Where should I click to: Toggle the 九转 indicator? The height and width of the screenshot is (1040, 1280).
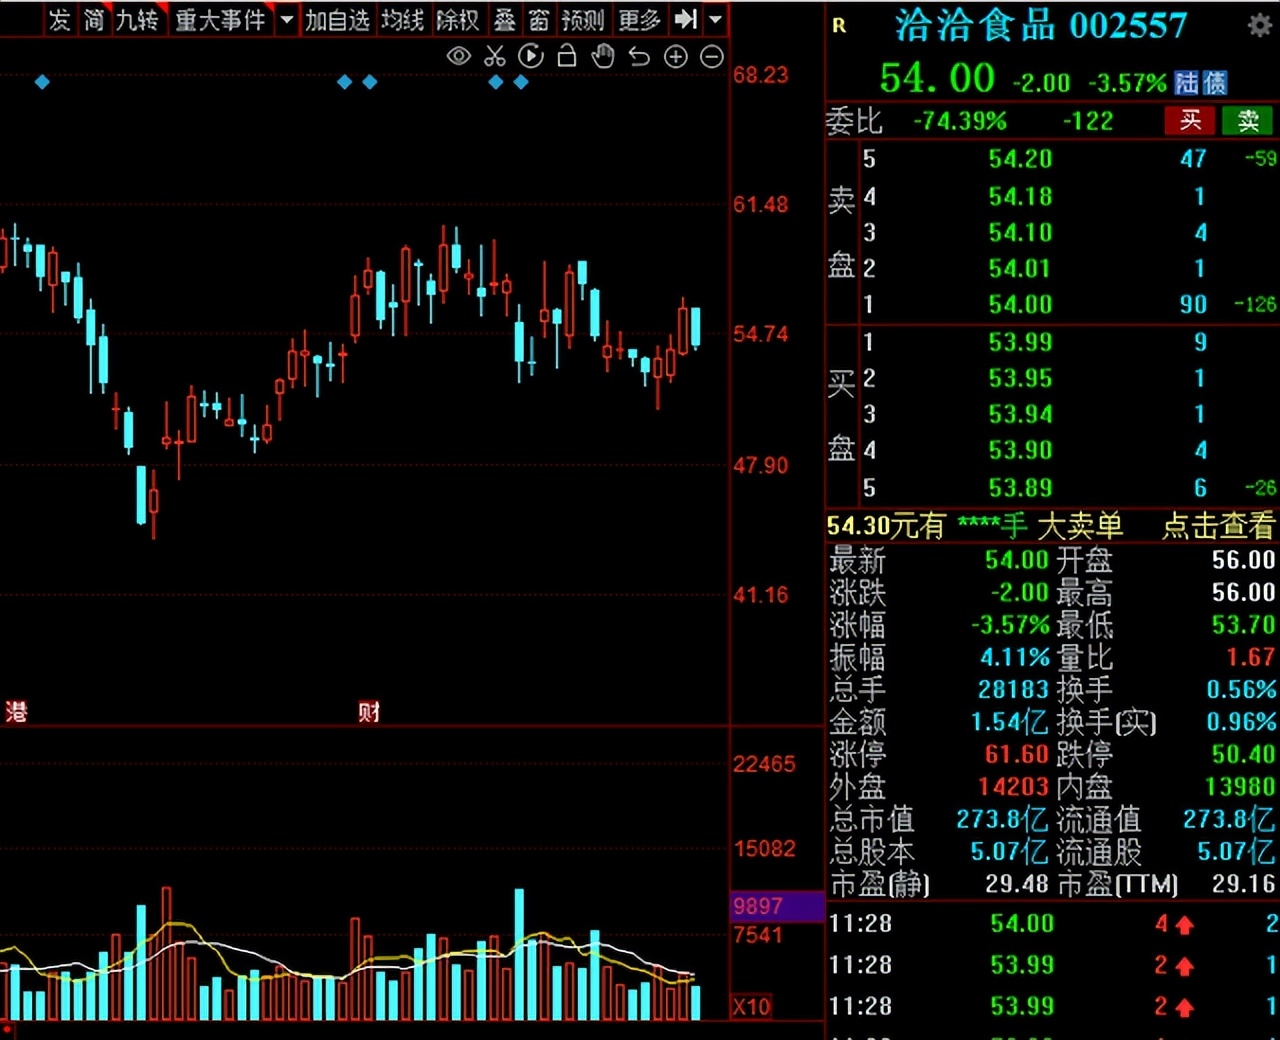137,19
